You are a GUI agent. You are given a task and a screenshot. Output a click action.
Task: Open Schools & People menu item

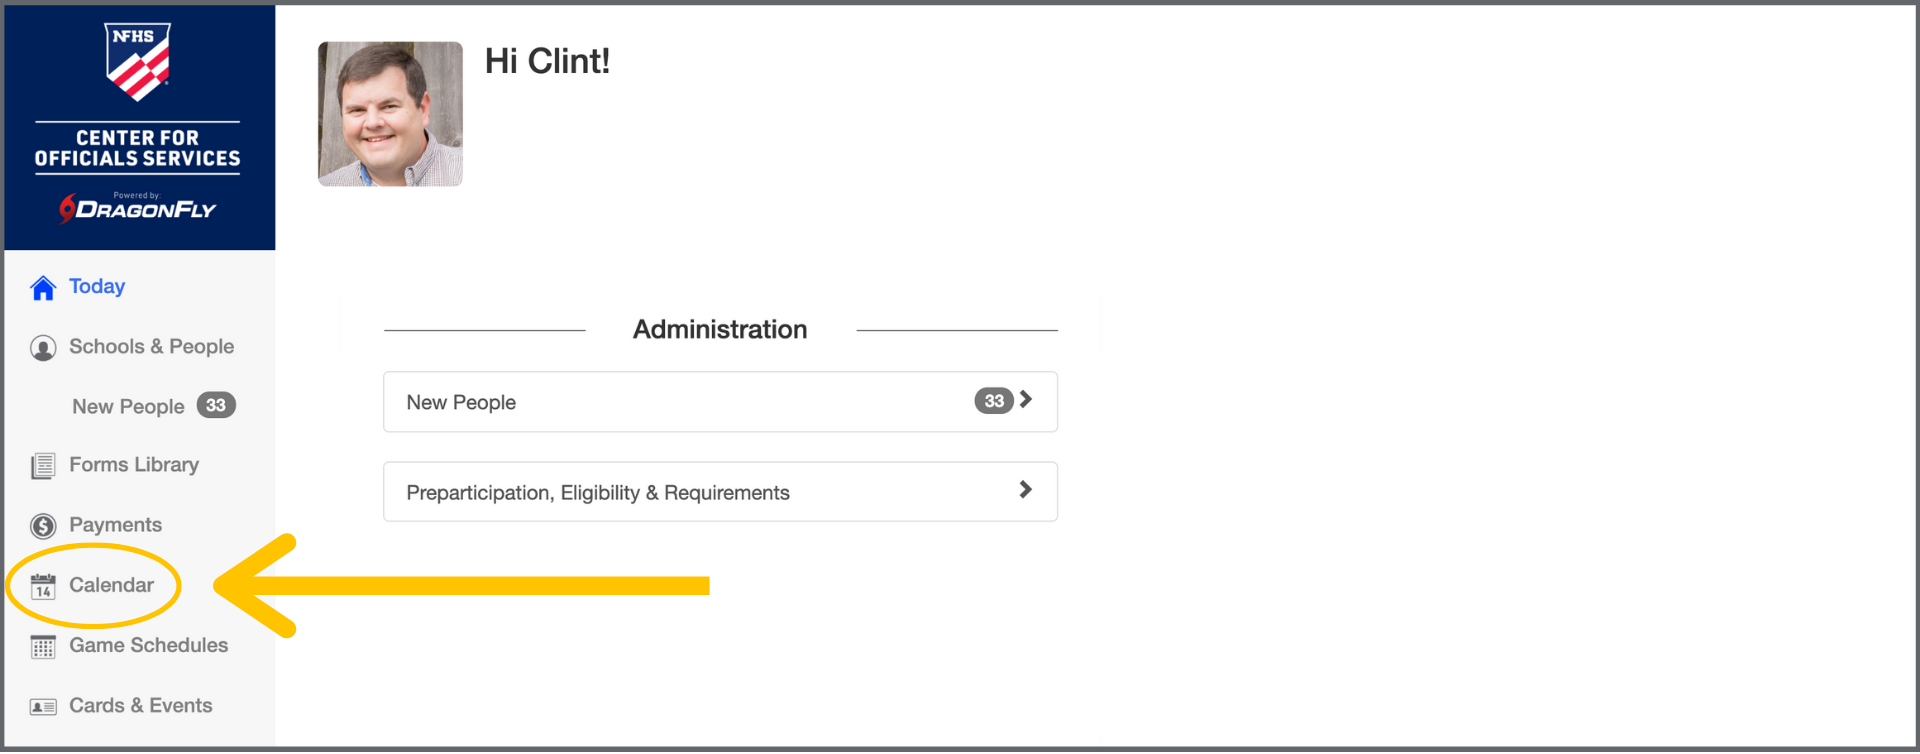[x=151, y=347]
